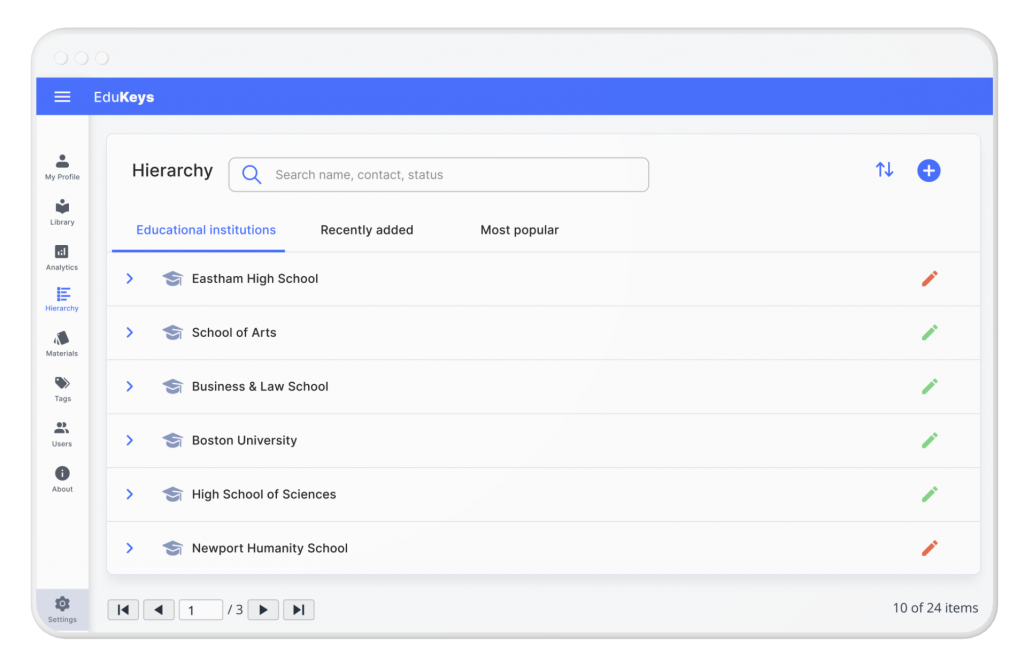This screenshot has width=1024, height=666.
Task: Click the sort arrows icon above the list
Action: tap(884, 170)
